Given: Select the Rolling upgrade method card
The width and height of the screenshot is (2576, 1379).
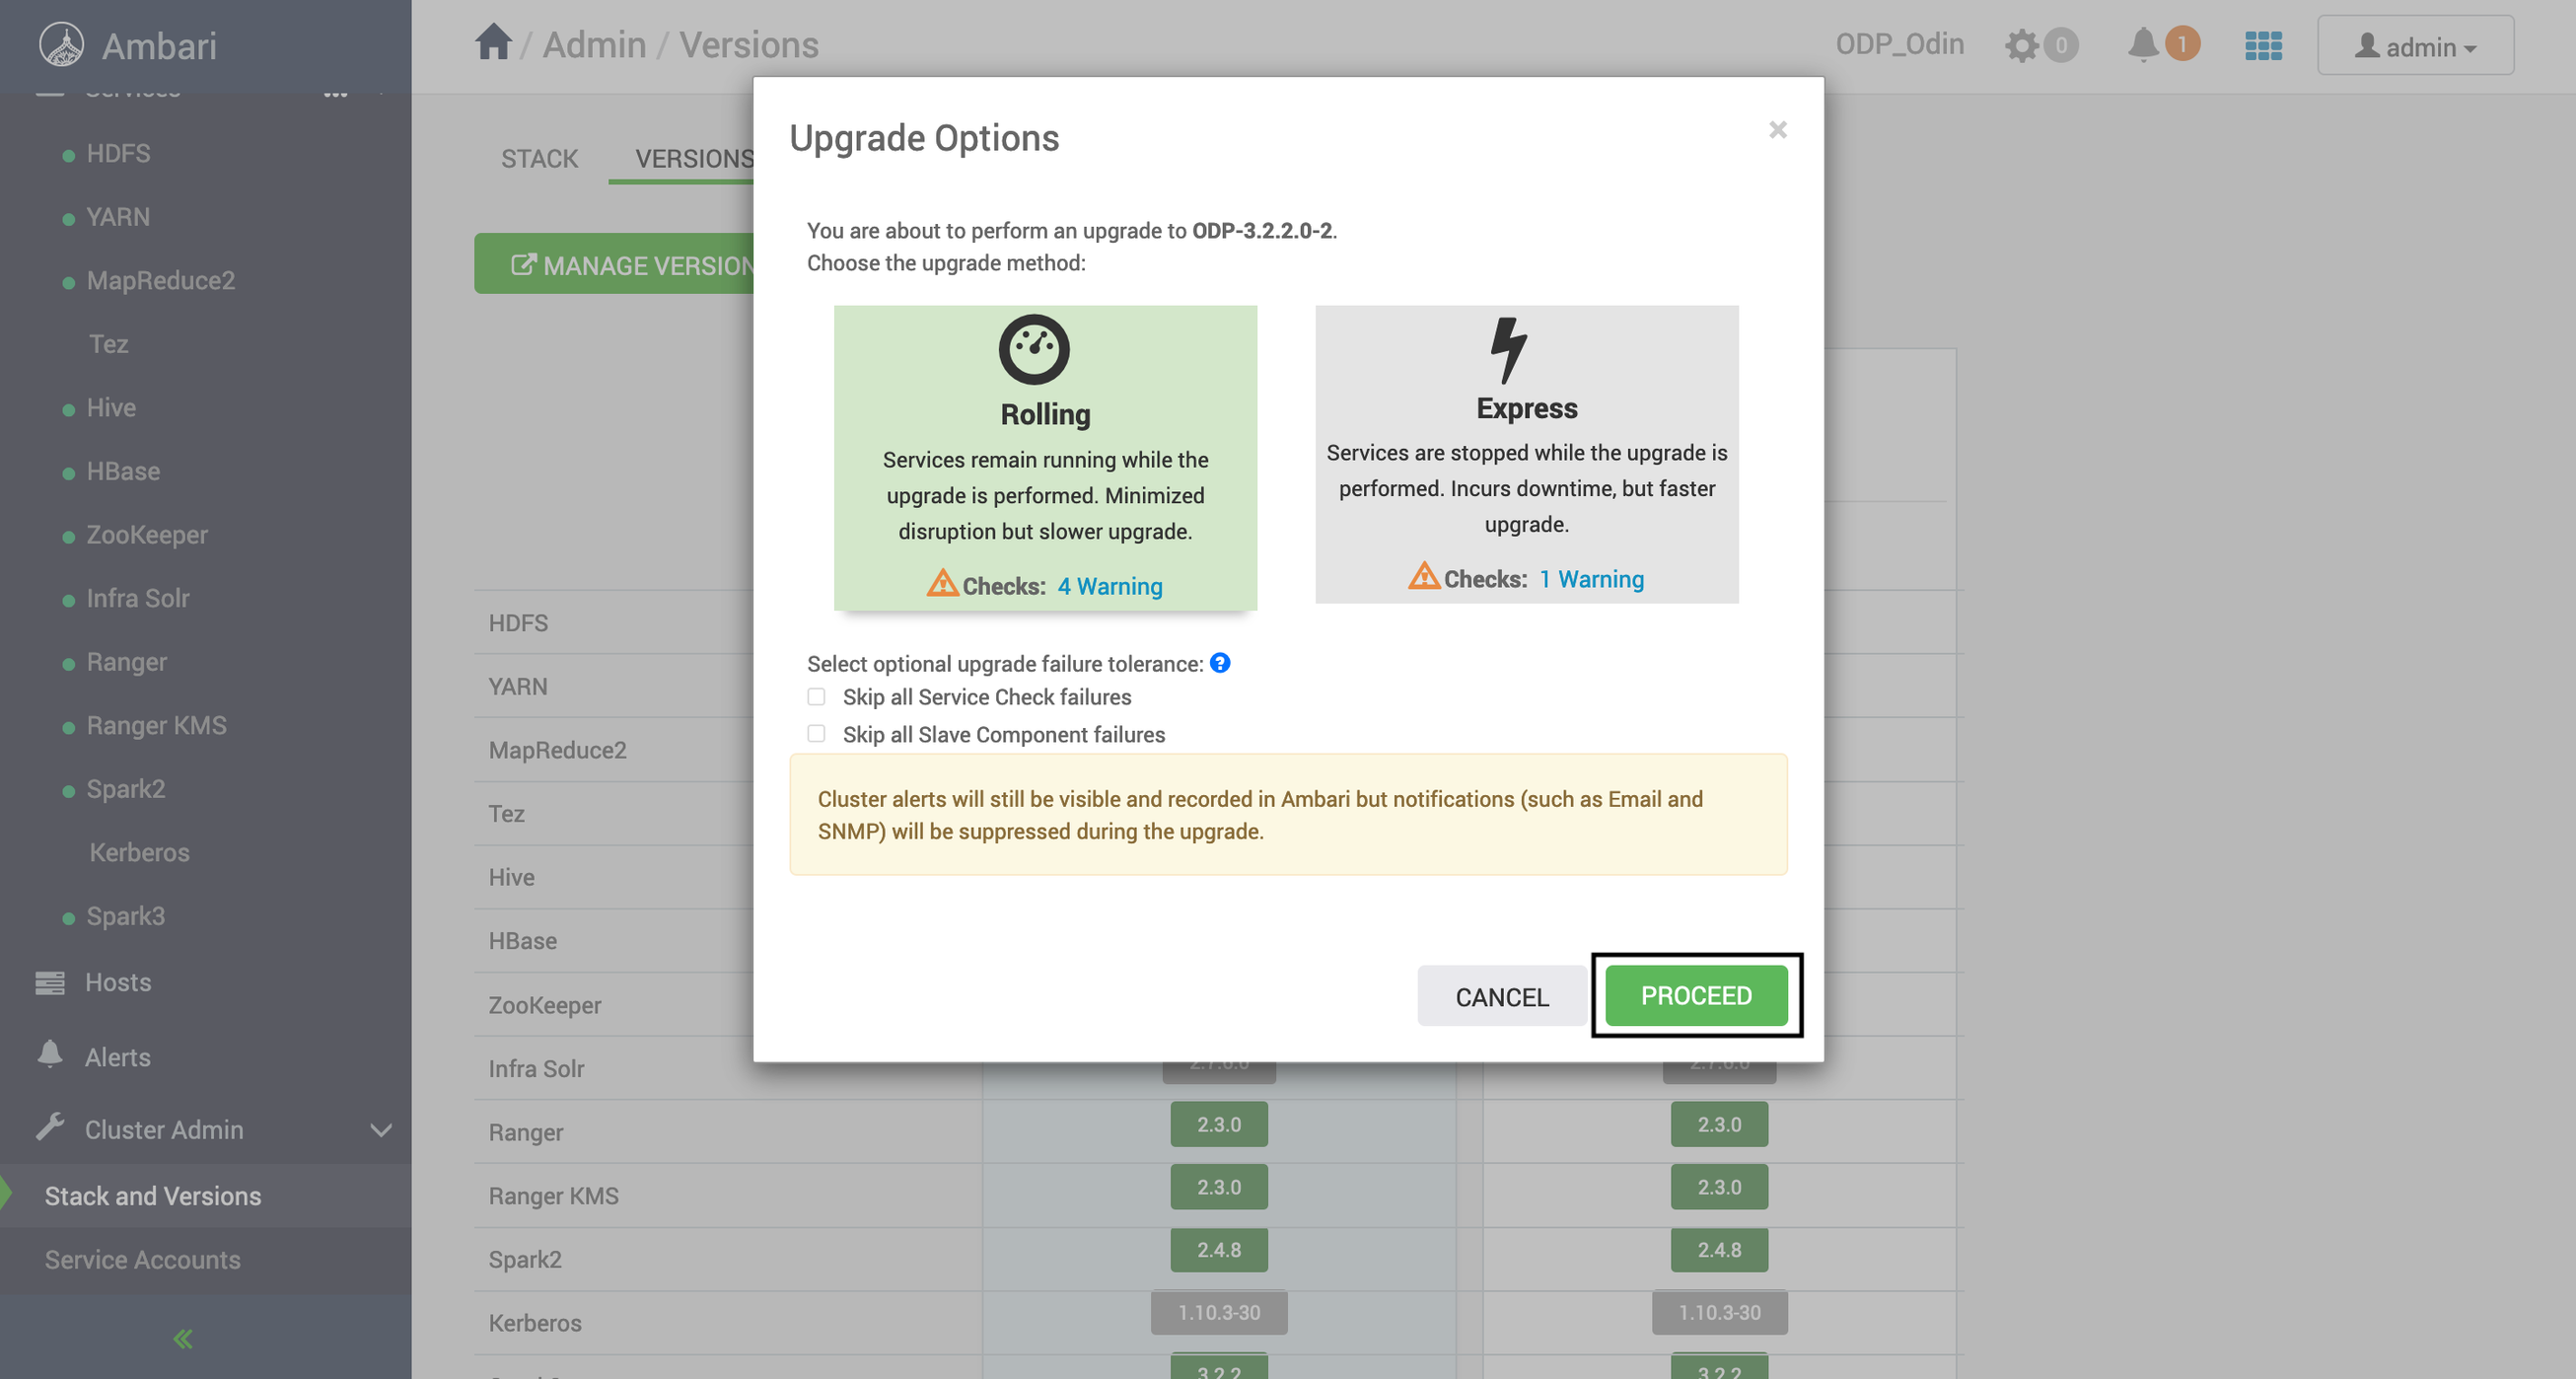Looking at the screenshot, I should [x=1045, y=457].
